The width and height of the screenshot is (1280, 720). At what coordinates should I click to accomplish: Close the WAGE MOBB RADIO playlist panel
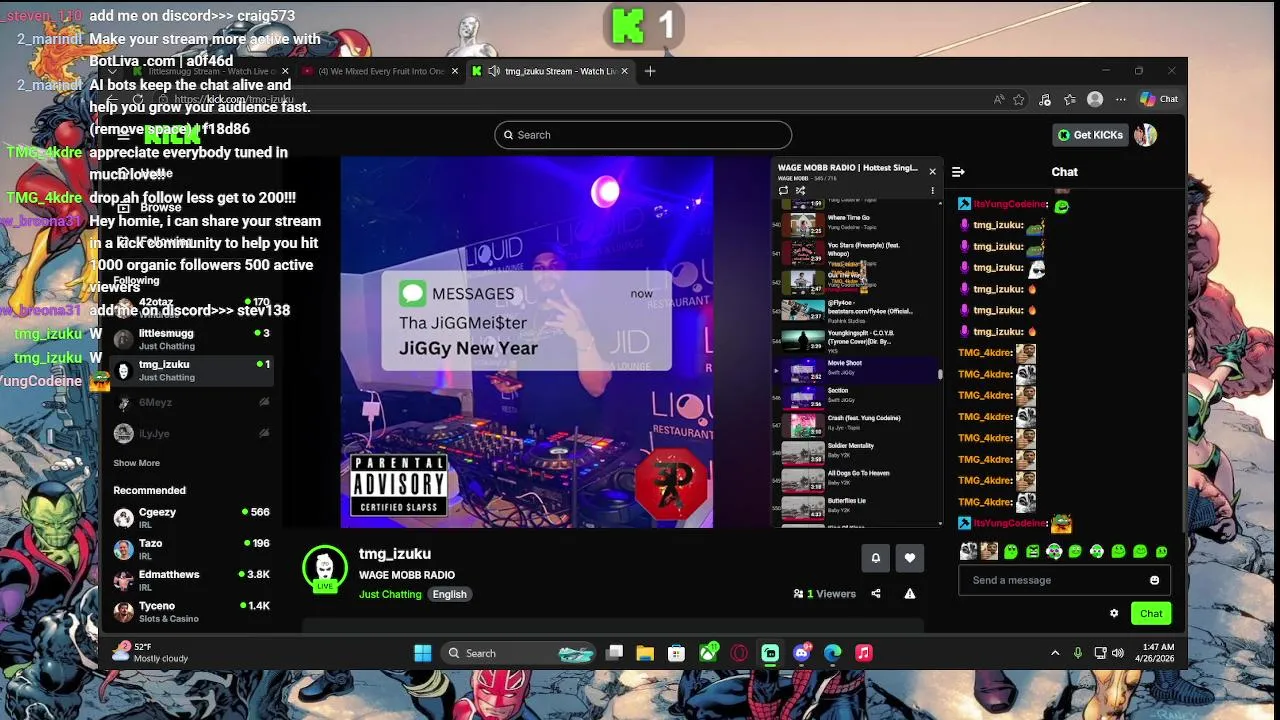click(932, 171)
